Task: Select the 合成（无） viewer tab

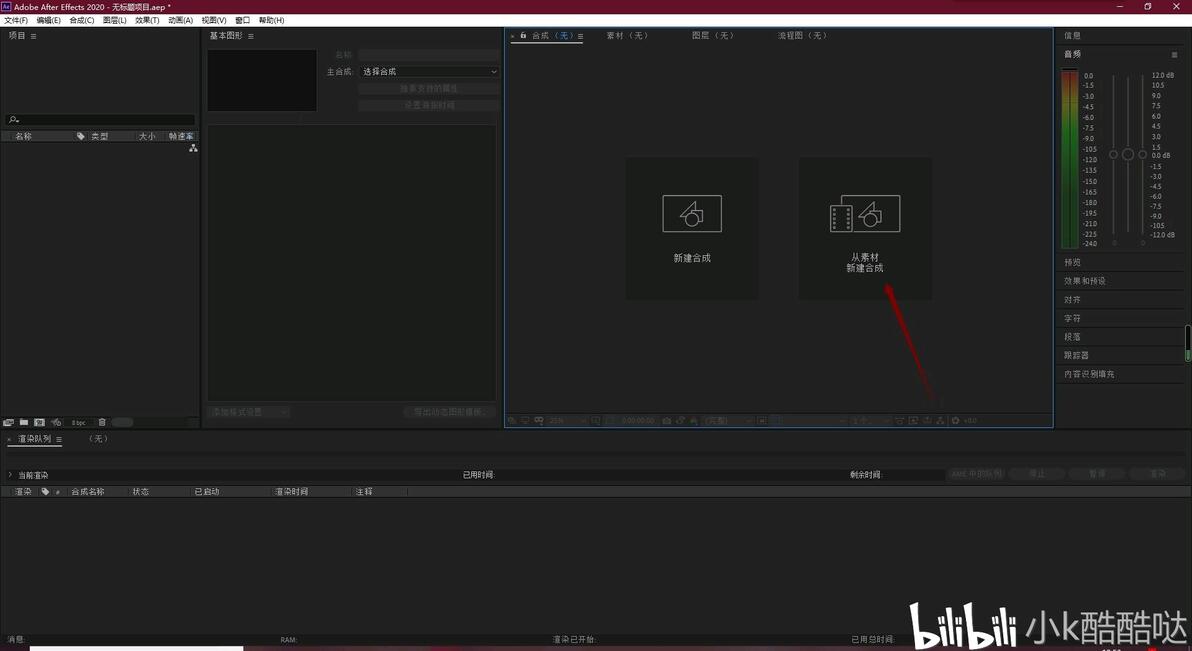Action: [x=552, y=36]
